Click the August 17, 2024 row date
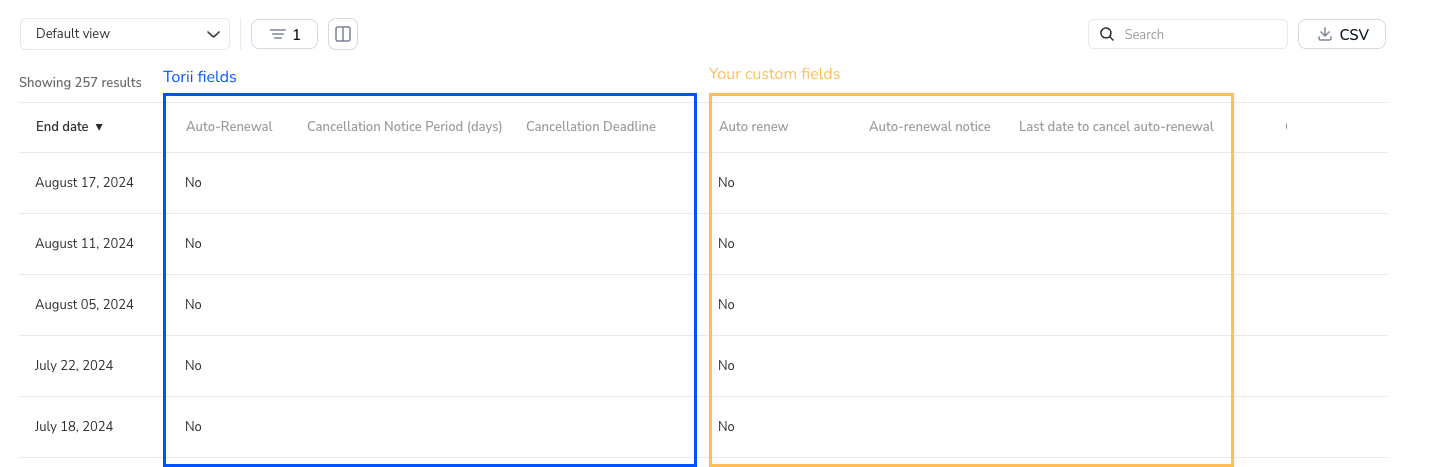Viewport: 1435px width, 467px height. point(84,183)
